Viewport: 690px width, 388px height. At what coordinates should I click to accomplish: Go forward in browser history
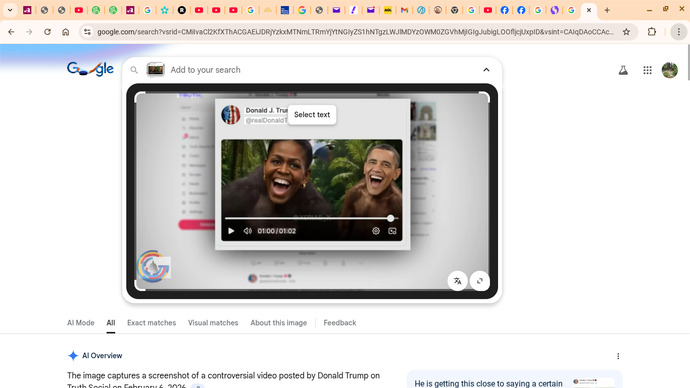(29, 32)
